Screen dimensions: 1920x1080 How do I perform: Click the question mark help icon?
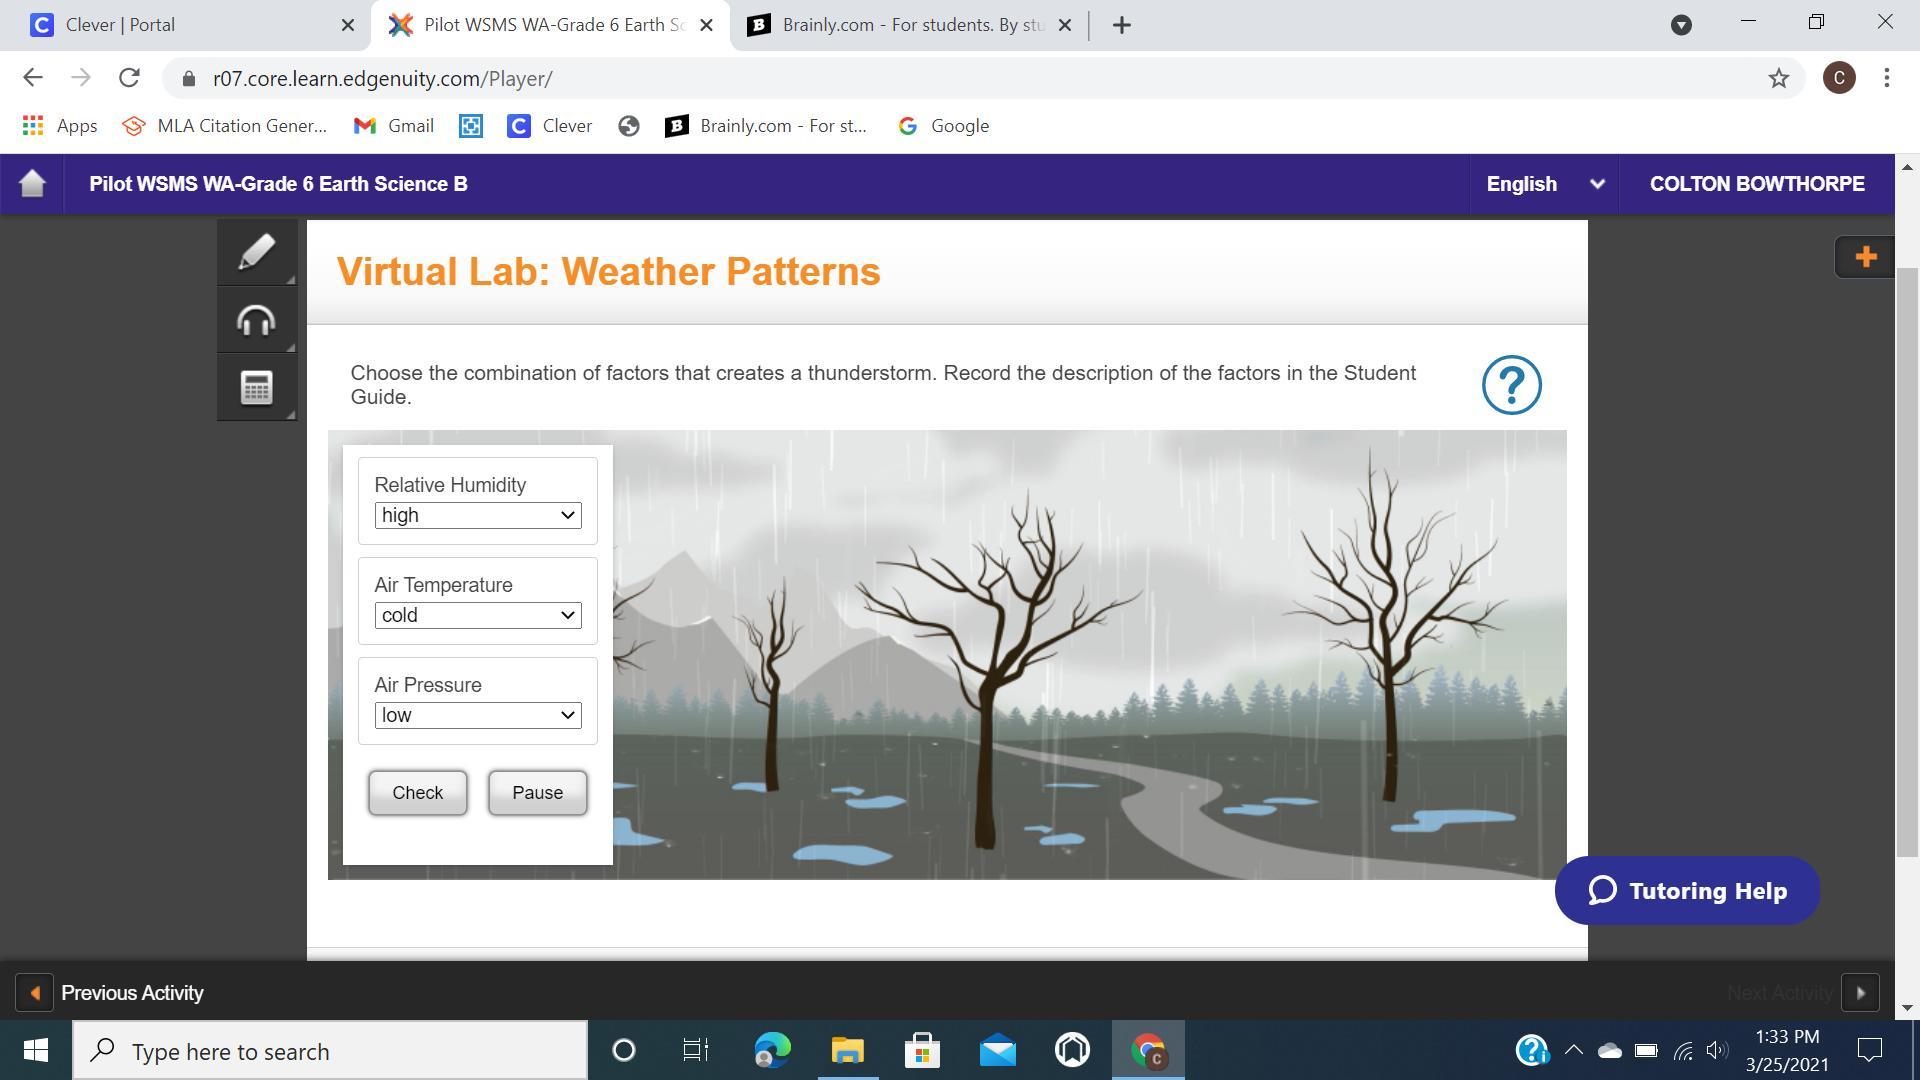1511,385
